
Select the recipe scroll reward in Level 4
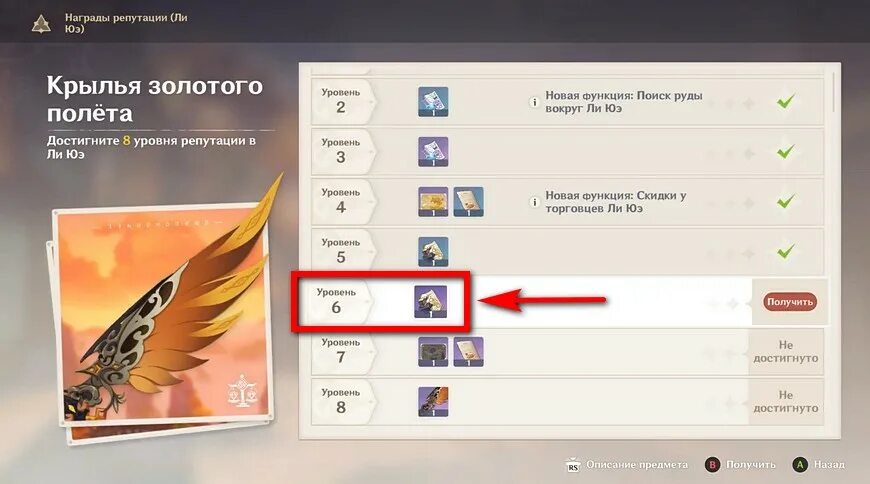tap(468, 201)
